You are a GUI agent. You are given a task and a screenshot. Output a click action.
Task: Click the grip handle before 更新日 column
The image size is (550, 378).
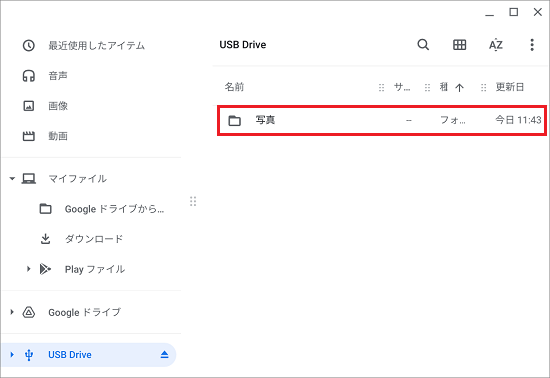point(483,87)
